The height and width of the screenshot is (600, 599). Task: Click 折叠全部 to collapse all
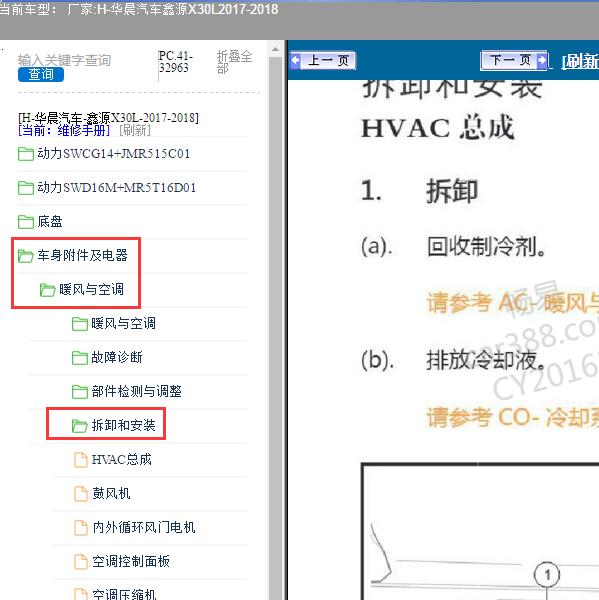(x=234, y=62)
